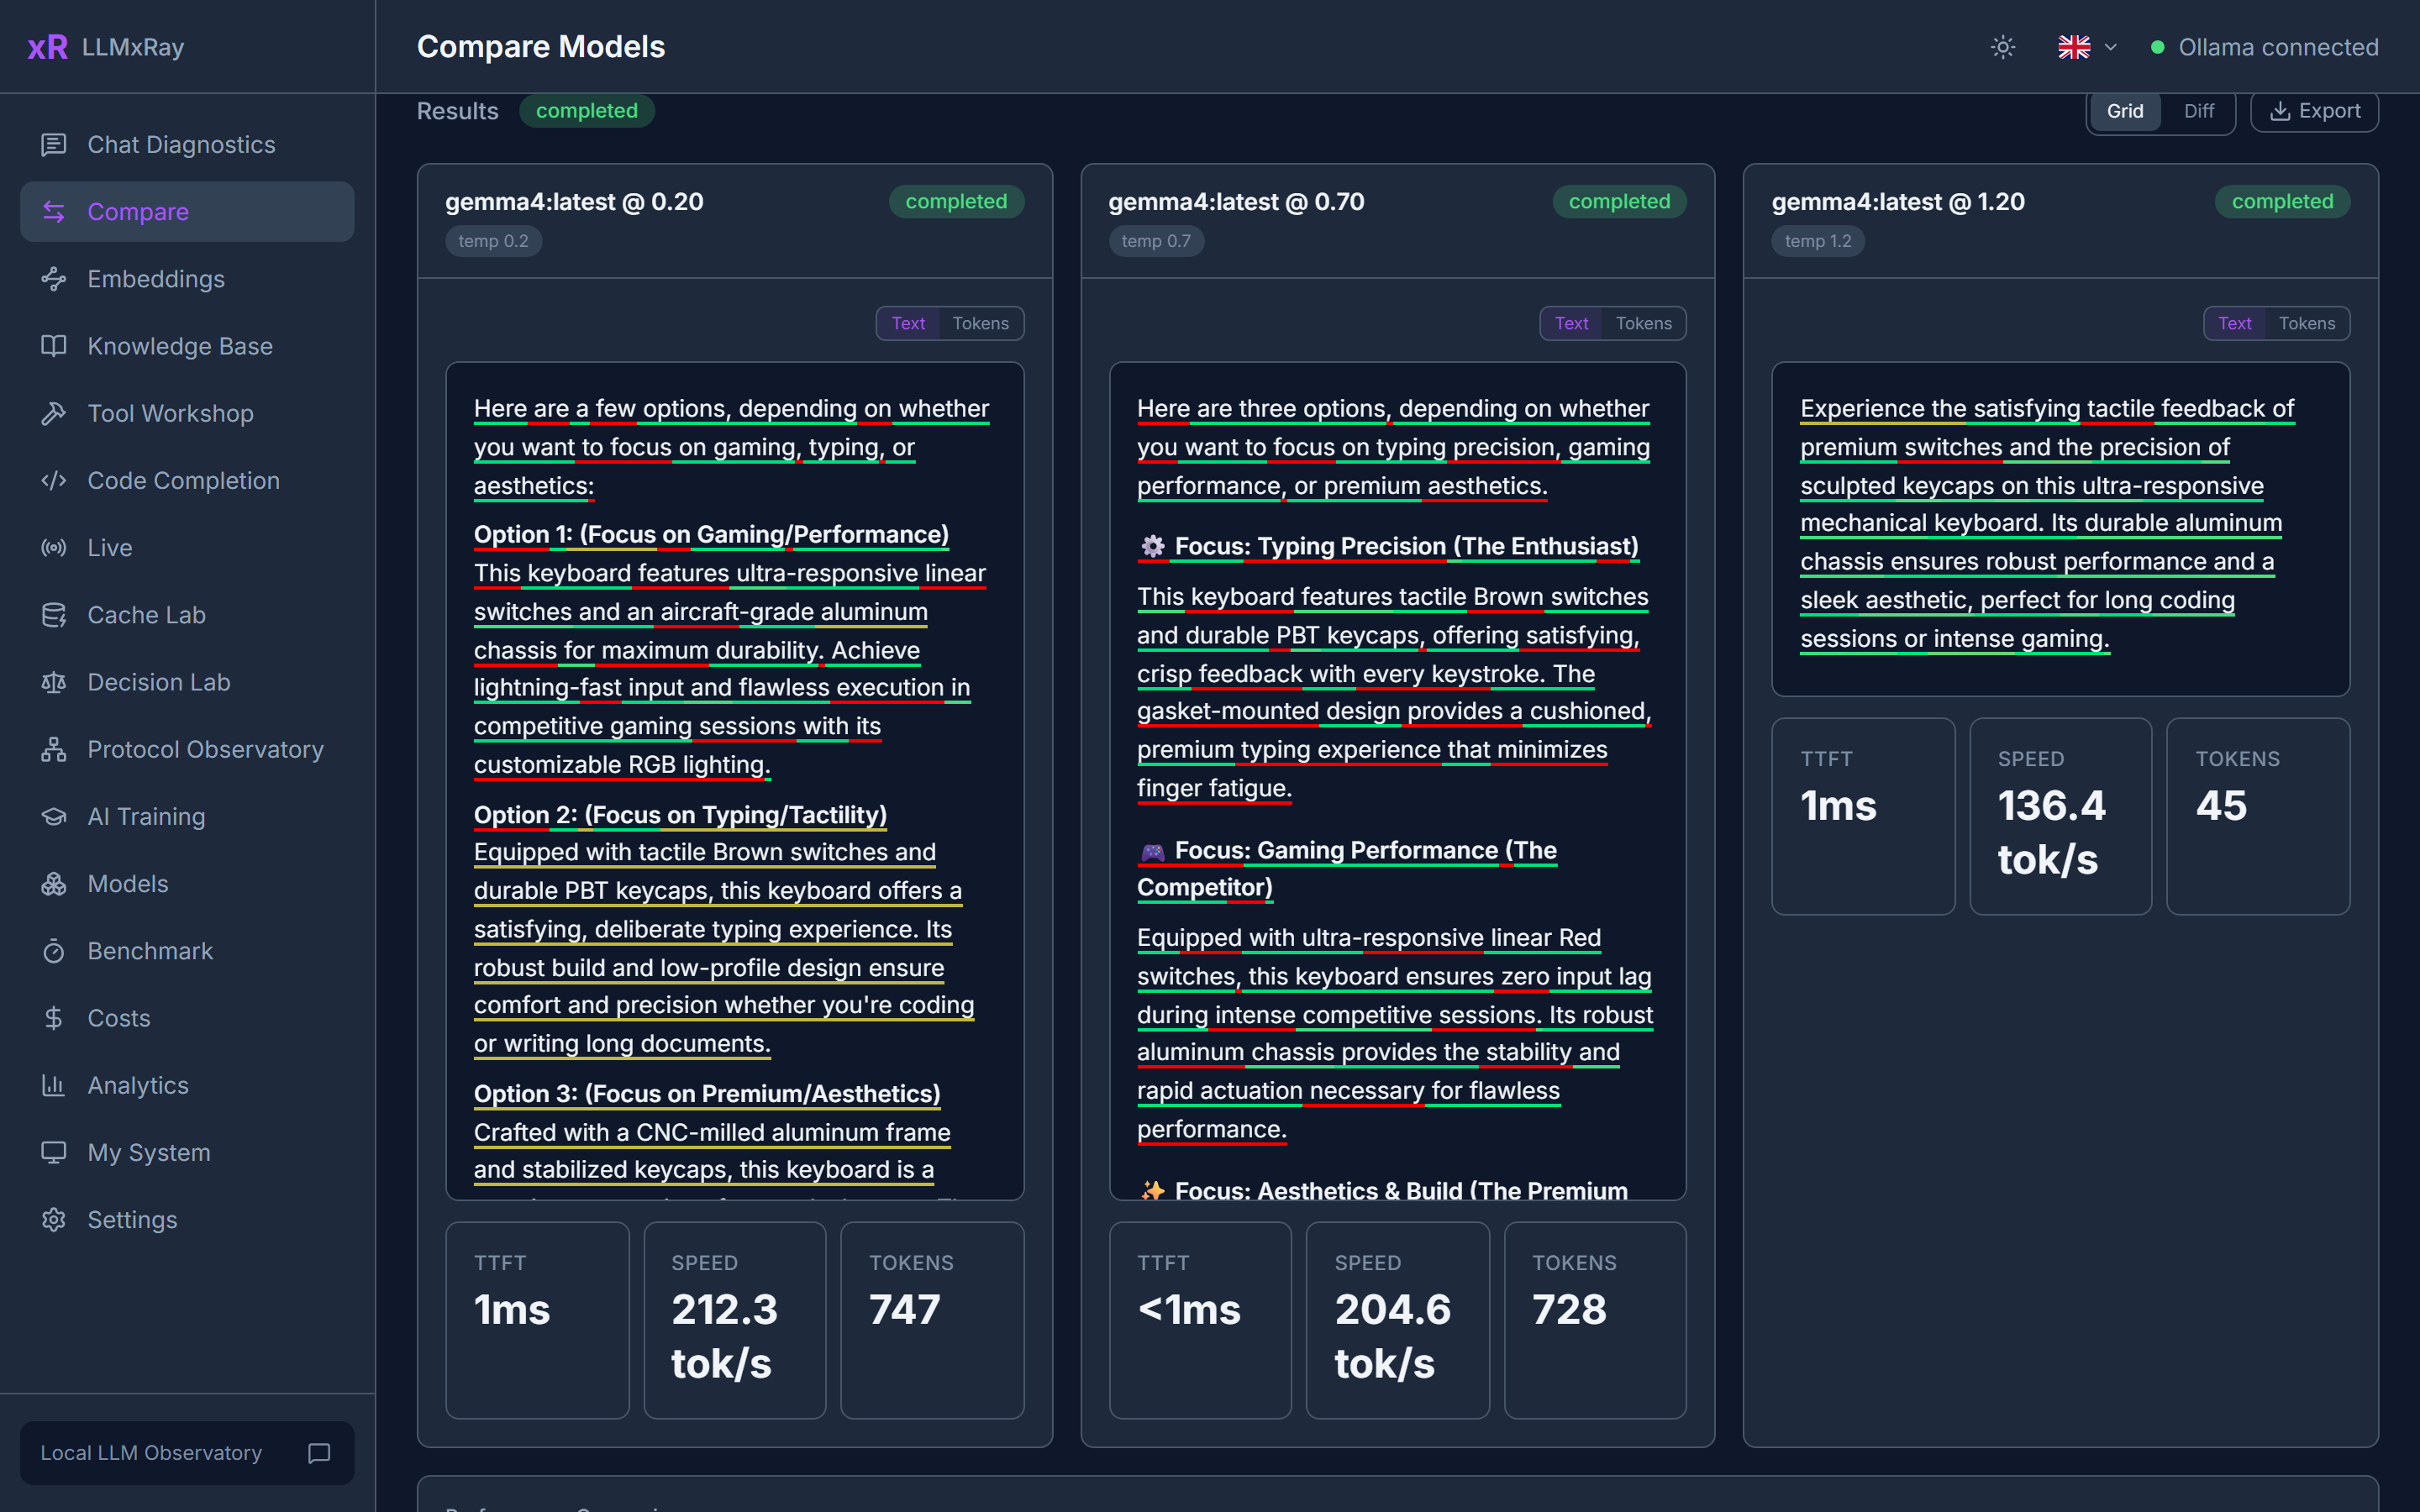Switch results to Grid view
This screenshot has height=1512, width=2420.
(2125, 111)
